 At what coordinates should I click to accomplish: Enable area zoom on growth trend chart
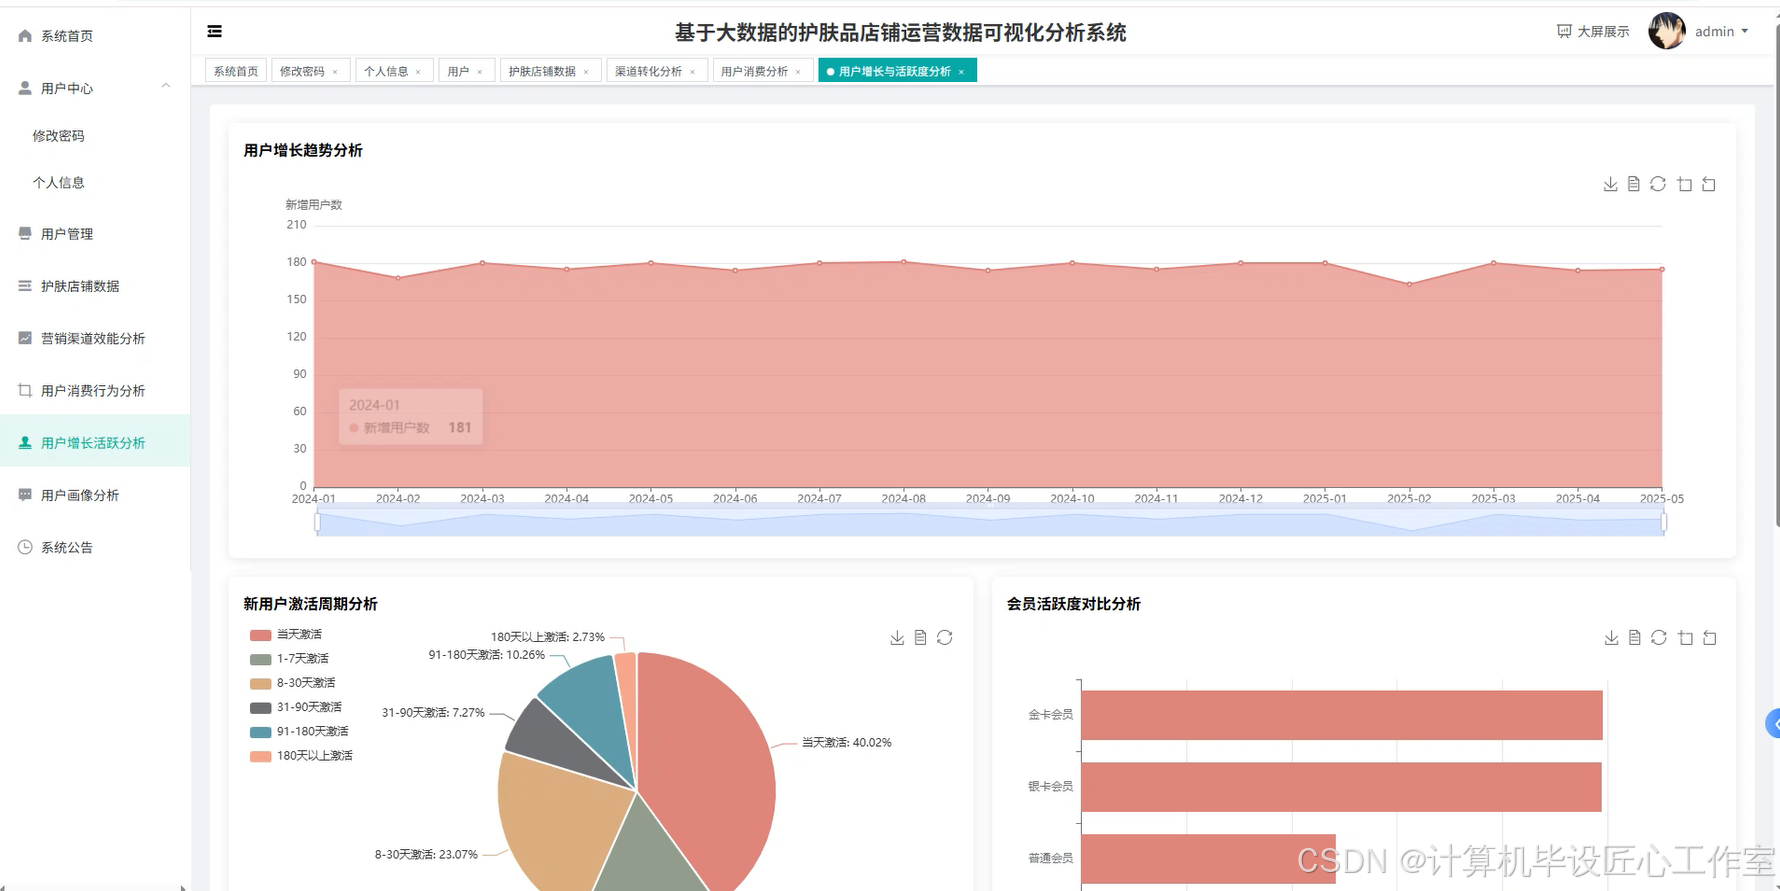coord(1685,184)
